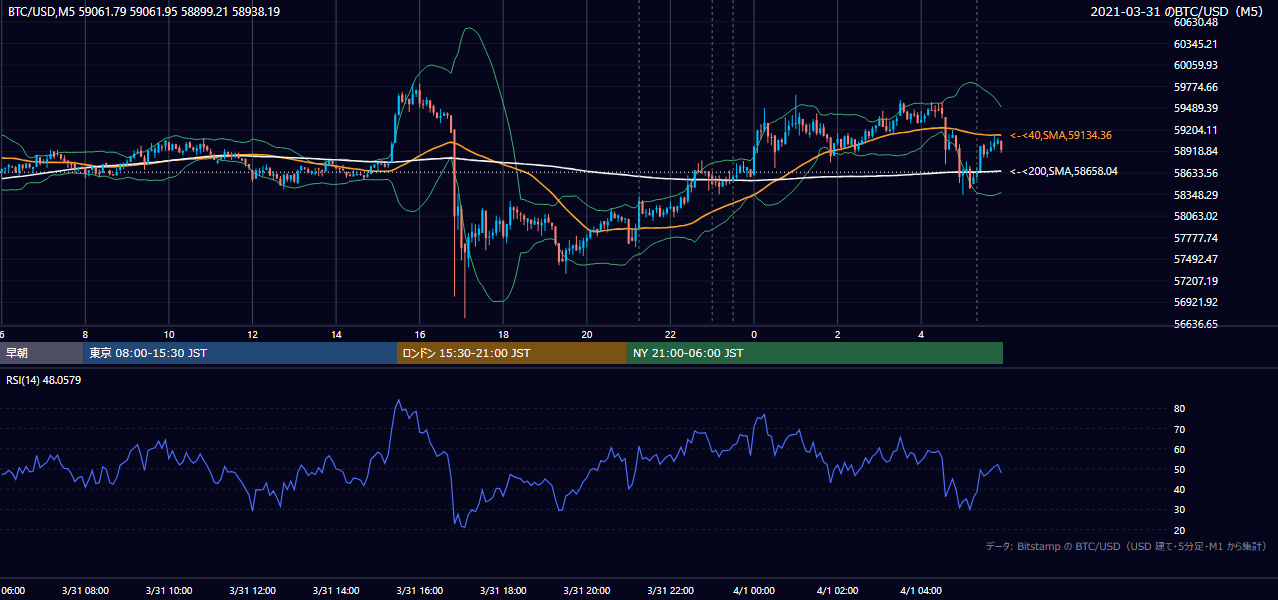
Task: Click the 3/31 10:00 date label
Action: pyautogui.click(x=168, y=591)
